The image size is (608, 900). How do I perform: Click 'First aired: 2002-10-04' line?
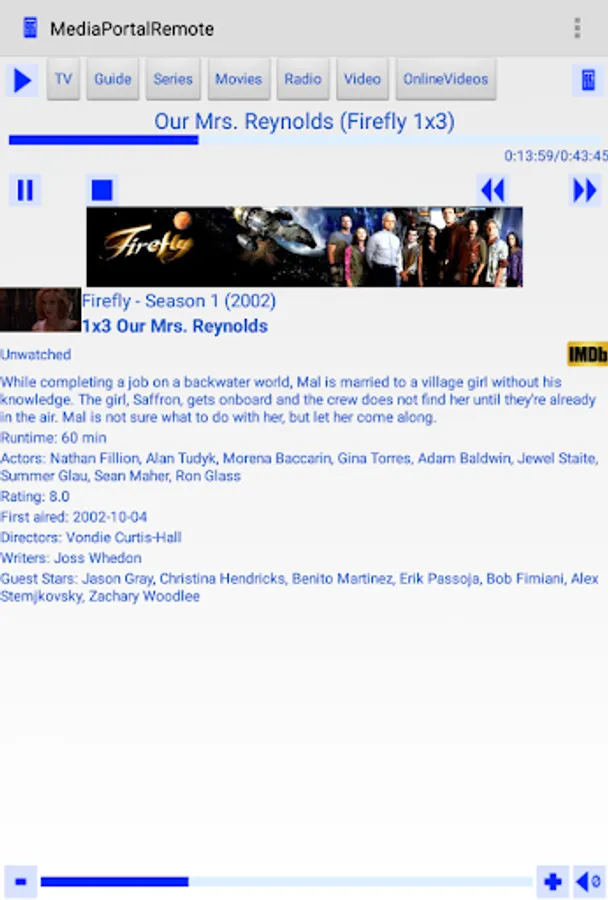73,517
